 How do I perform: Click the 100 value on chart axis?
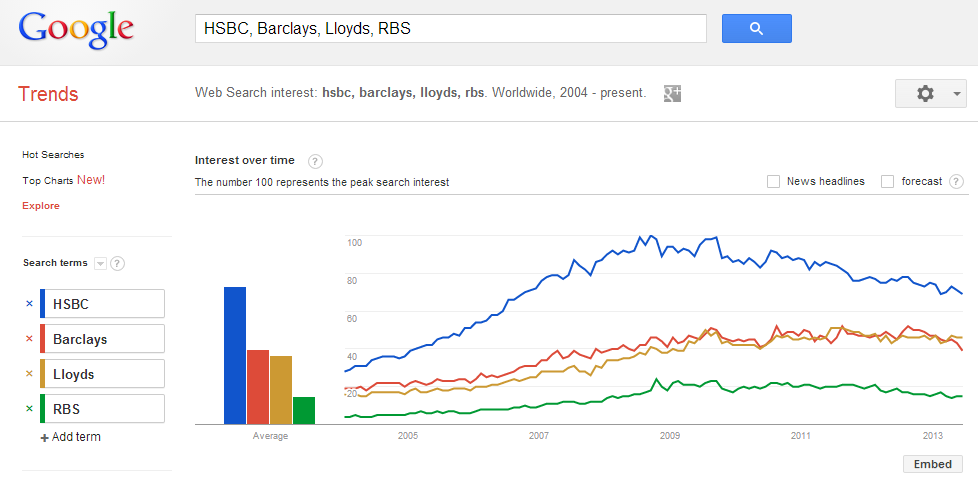point(354,243)
